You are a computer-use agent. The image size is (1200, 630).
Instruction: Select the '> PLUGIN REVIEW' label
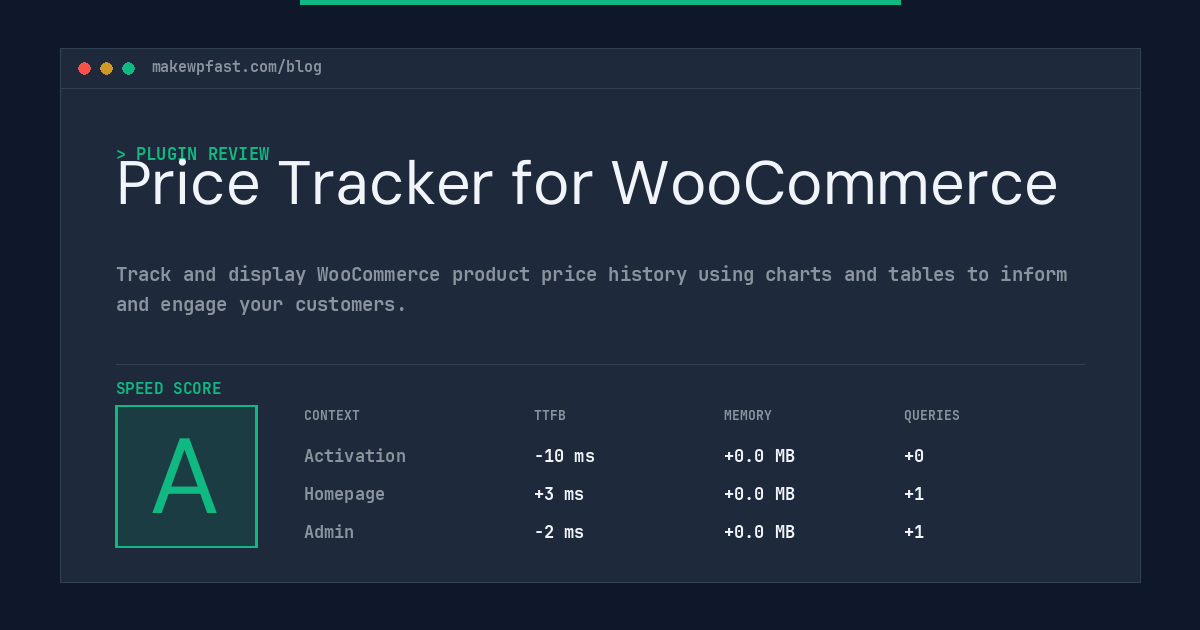[x=193, y=154]
